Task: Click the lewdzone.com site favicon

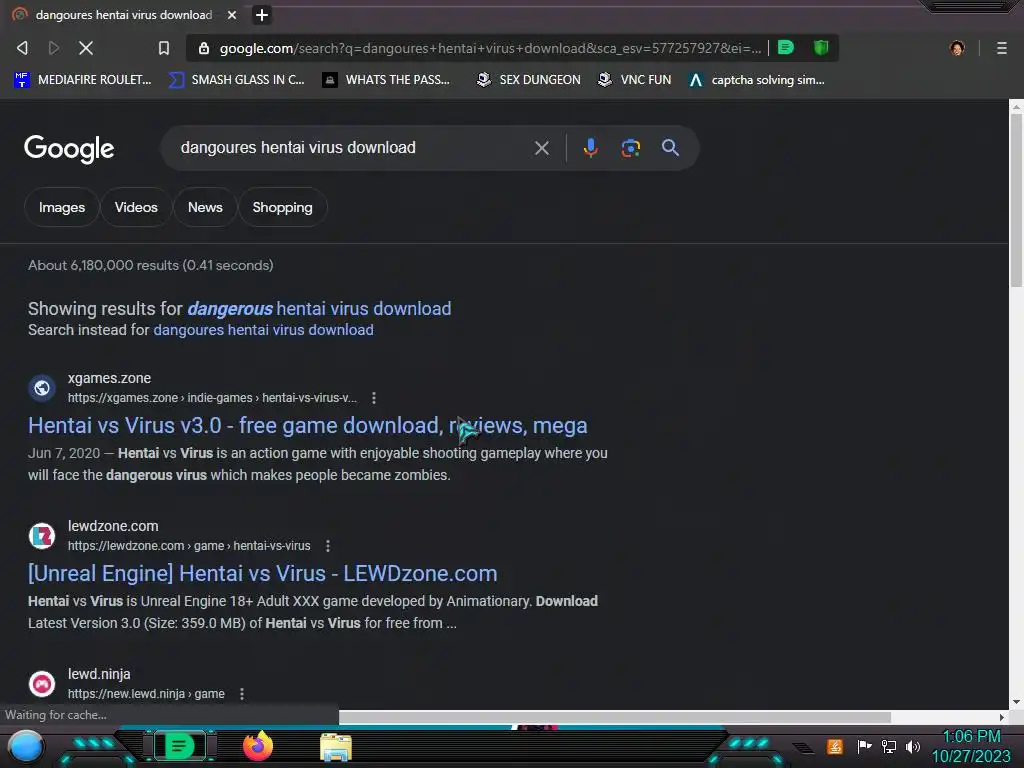Action: coord(42,536)
